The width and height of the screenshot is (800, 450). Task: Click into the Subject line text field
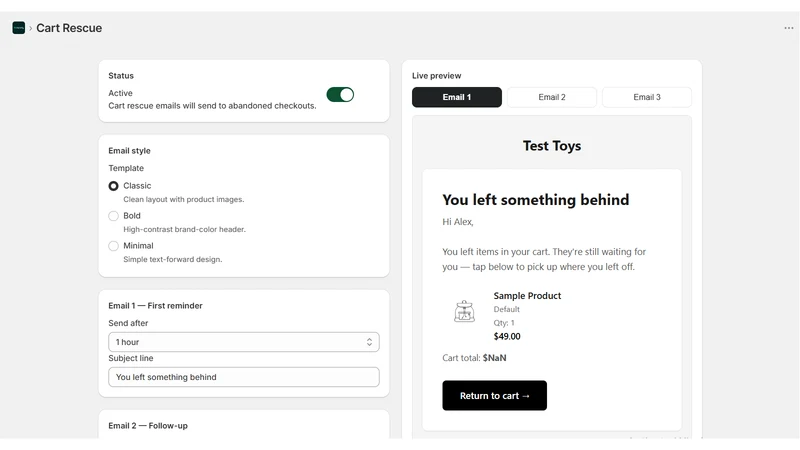click(x=243, y=377)
